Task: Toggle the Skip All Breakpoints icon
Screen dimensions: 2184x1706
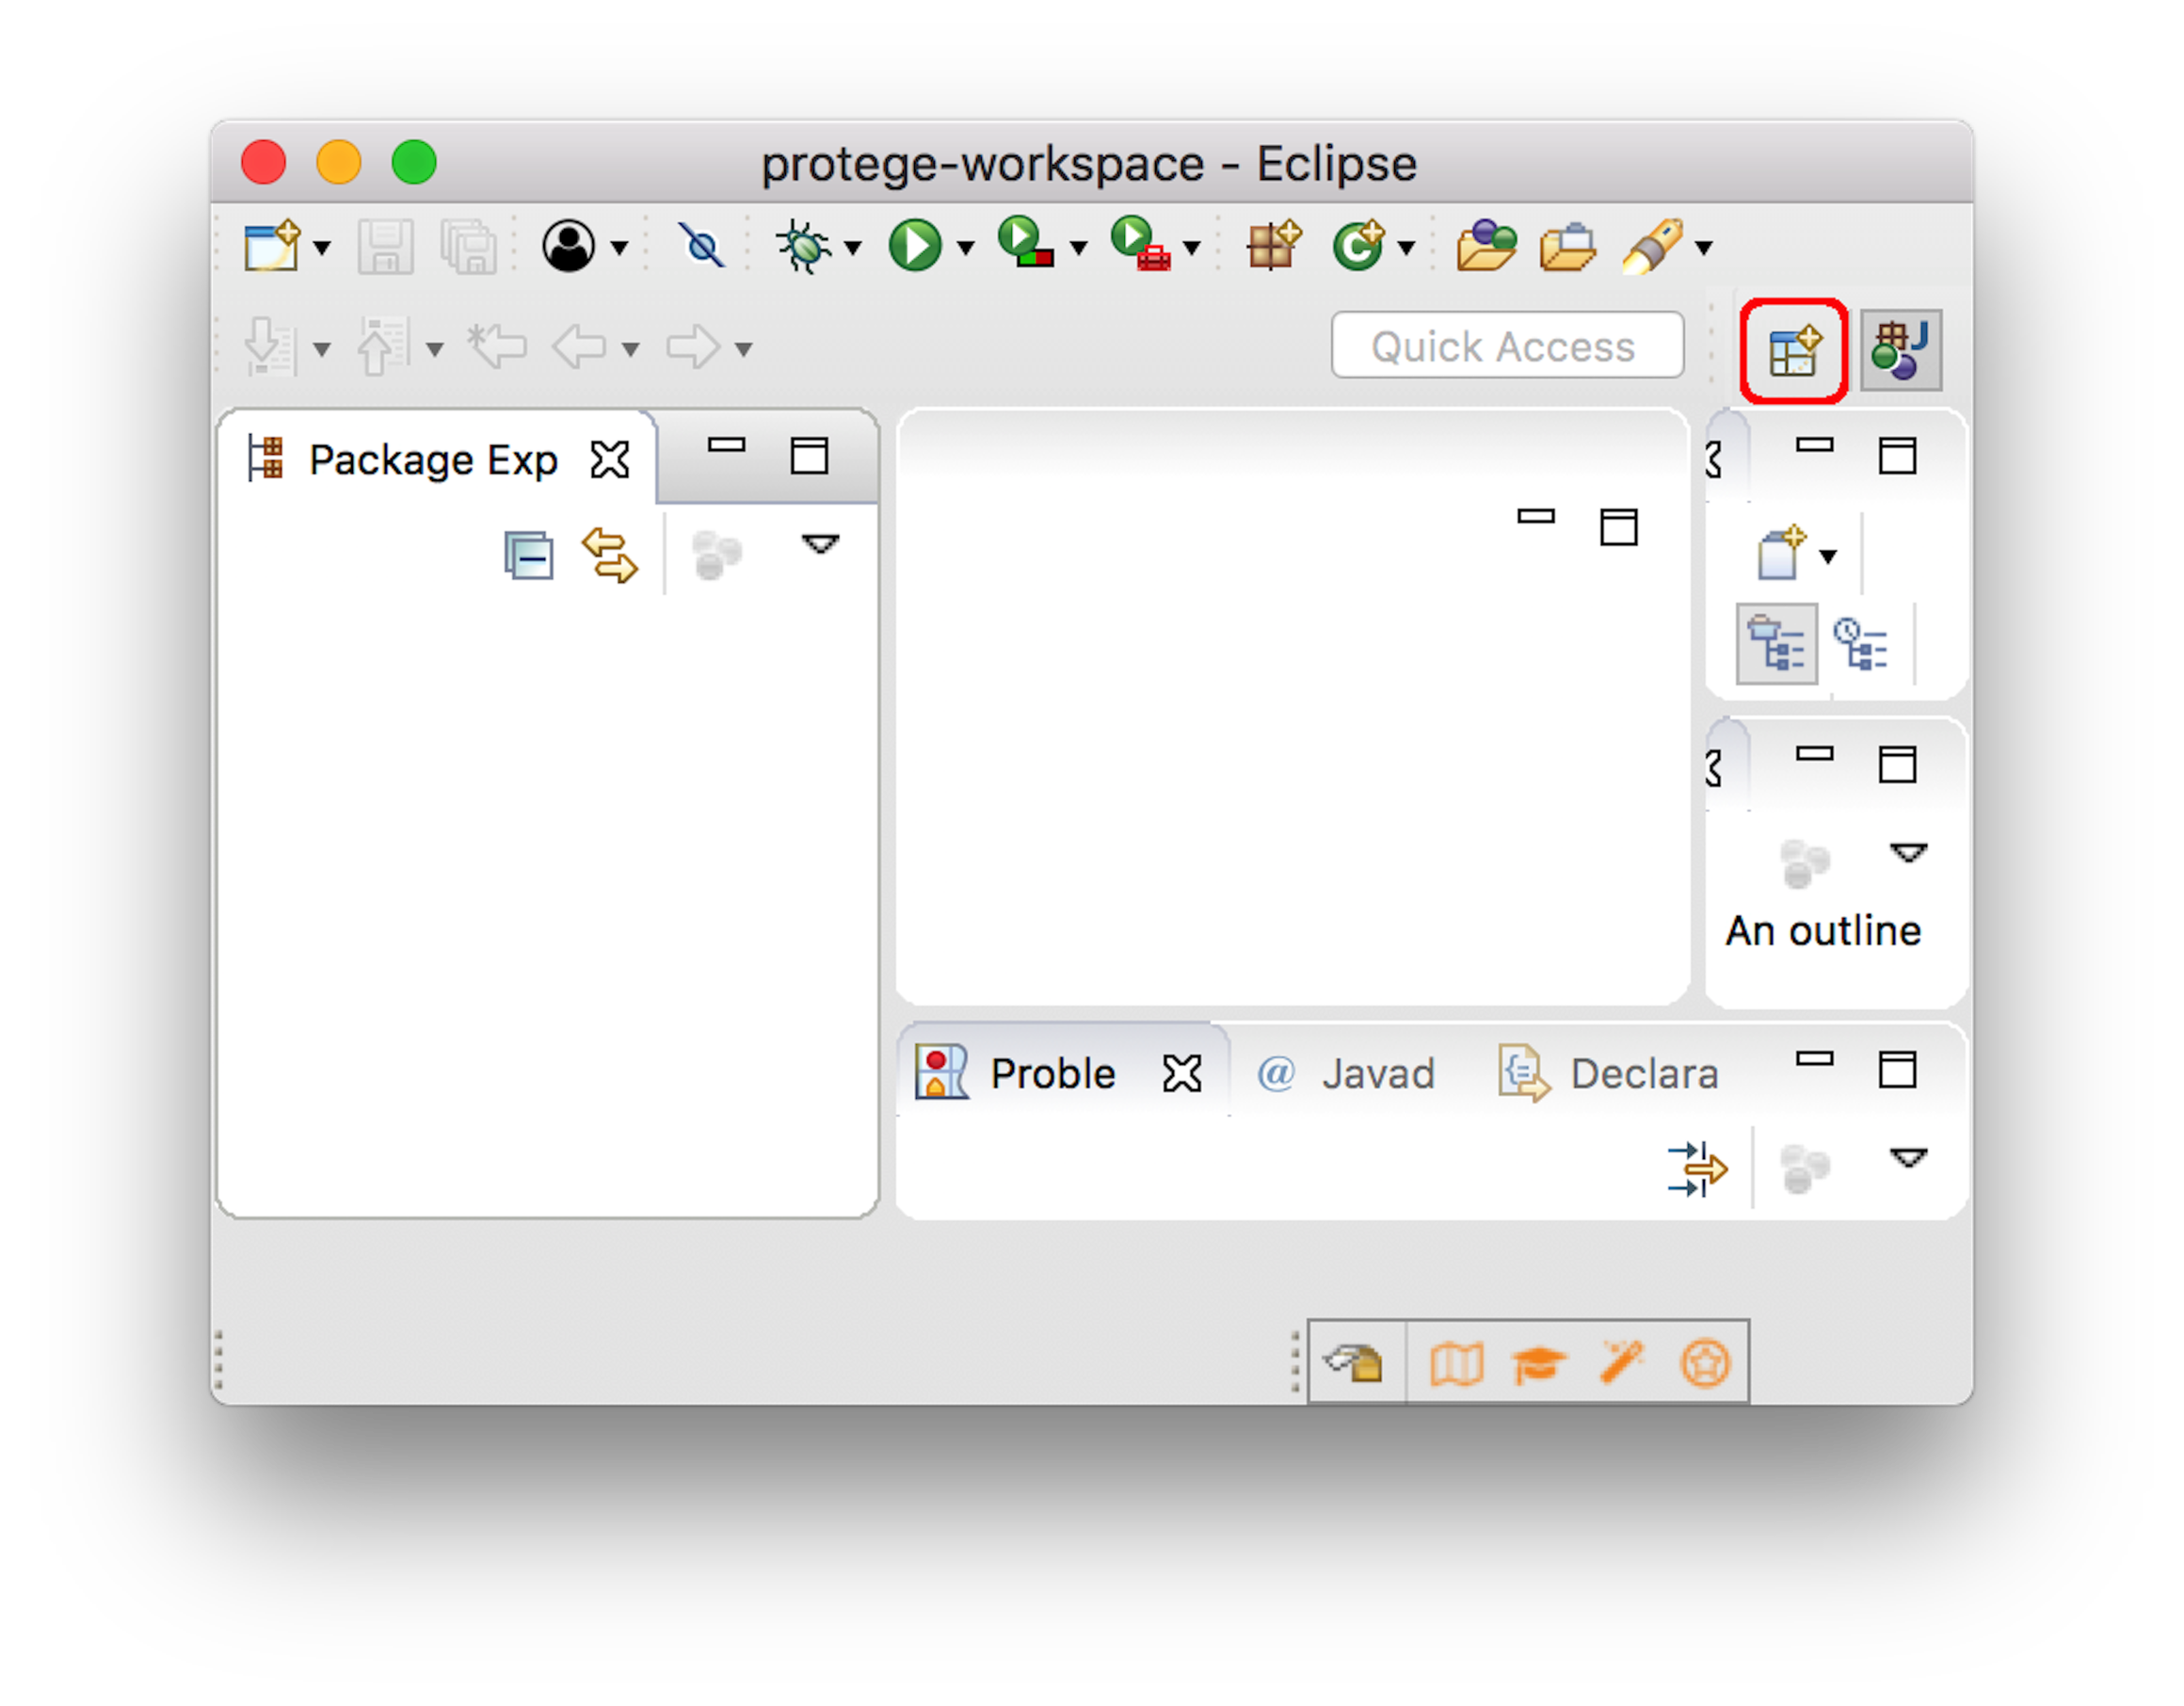Action: [x=701, y=246]
